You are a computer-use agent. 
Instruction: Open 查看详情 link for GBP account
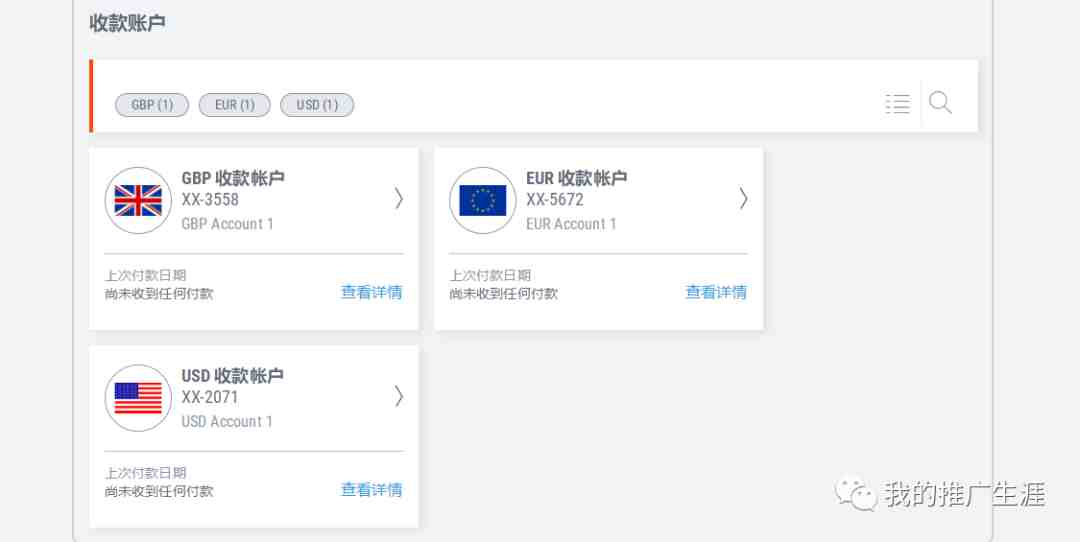pos(372,292)
